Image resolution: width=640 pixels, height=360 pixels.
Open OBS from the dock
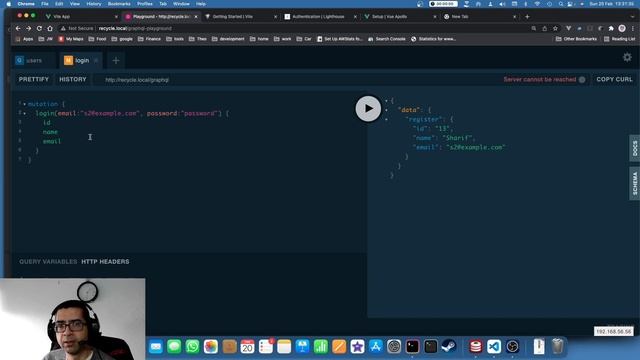tap(512, 347)
